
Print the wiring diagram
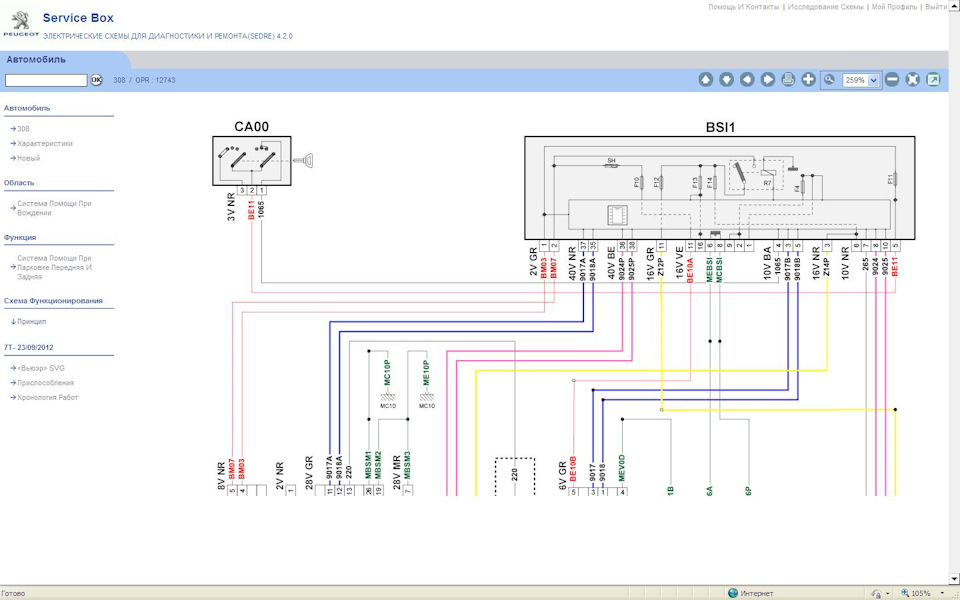788,80
